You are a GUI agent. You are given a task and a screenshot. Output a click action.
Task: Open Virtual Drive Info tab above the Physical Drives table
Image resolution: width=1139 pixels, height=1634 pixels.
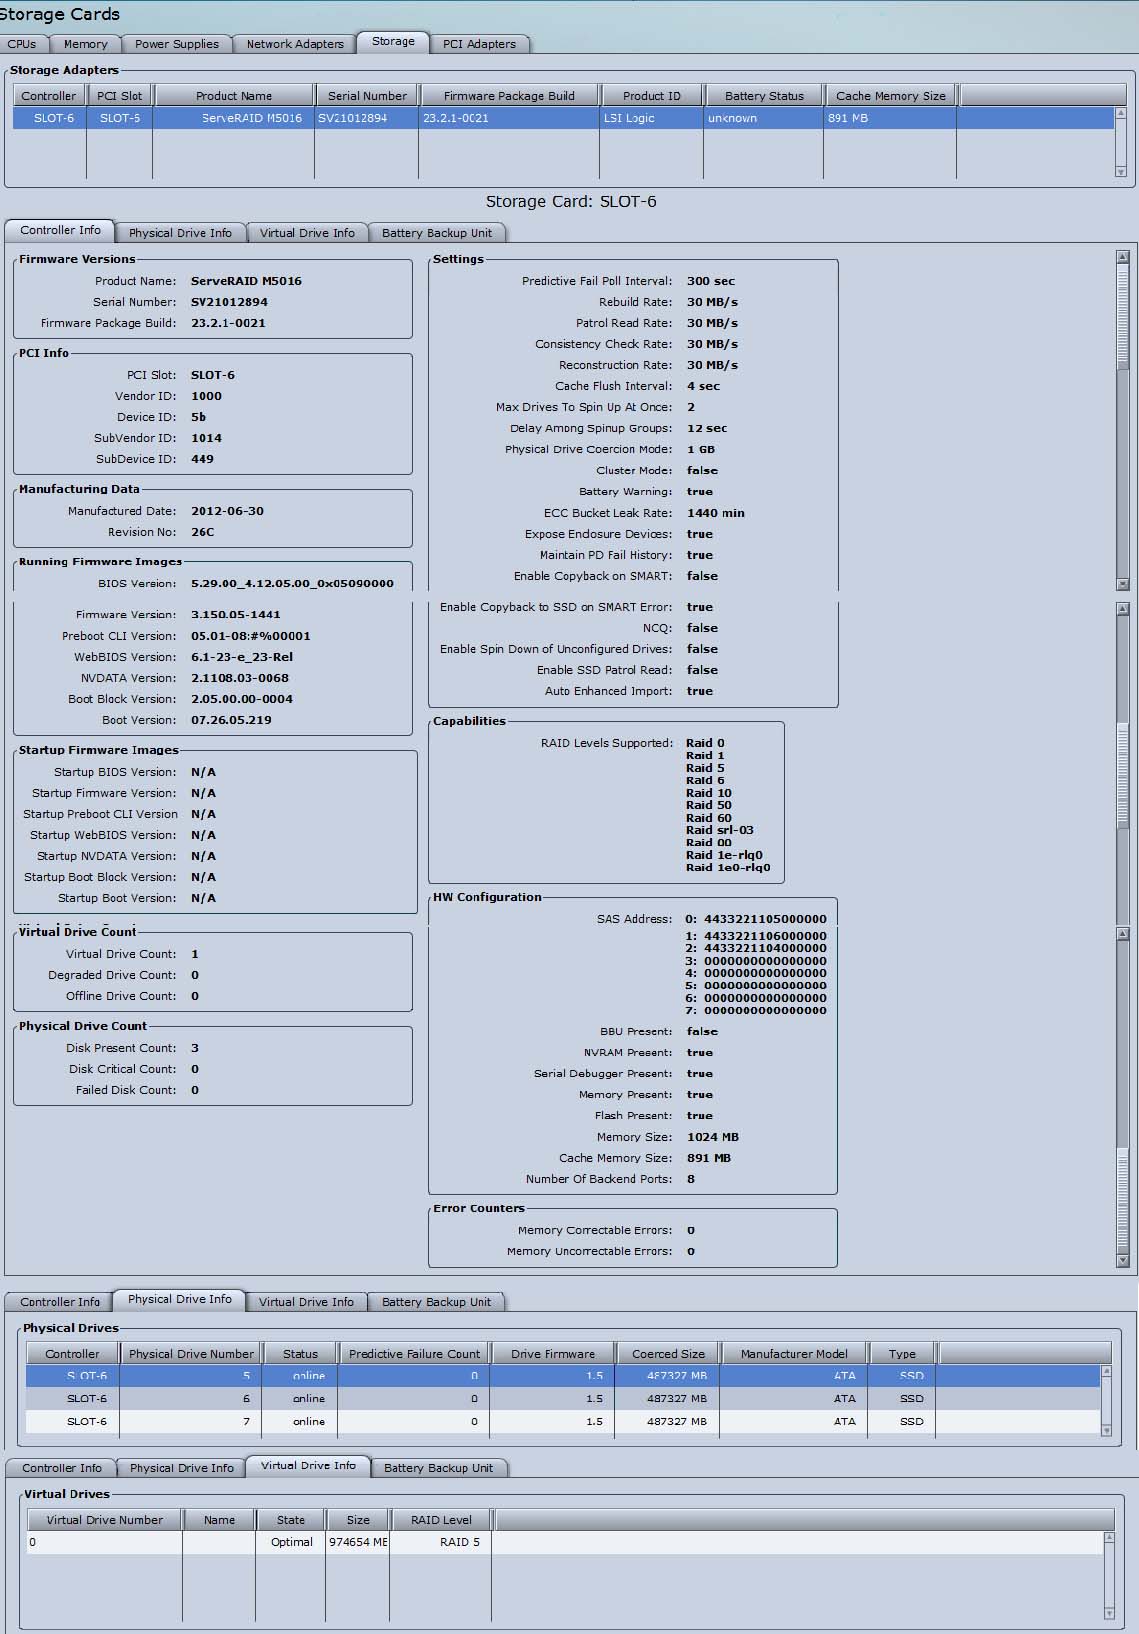pyautogui.click(x=306, y=1302)
